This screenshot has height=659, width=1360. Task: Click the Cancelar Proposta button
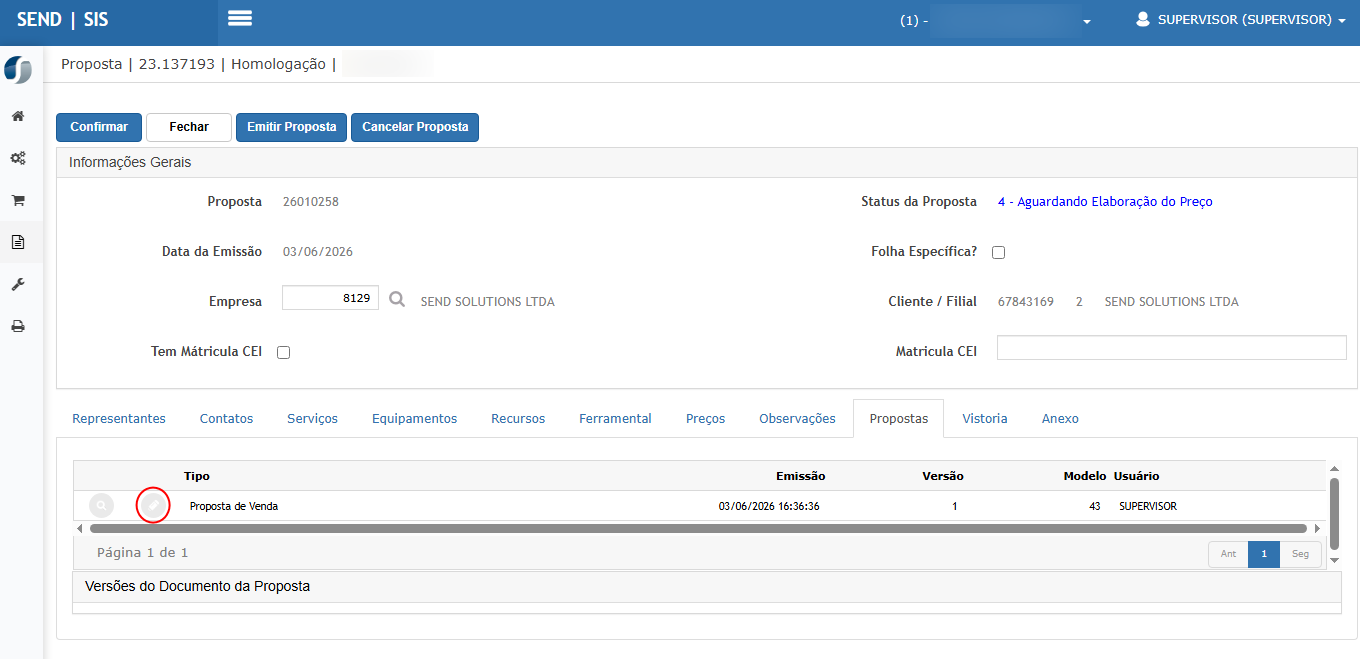click(x=415, y=127)
